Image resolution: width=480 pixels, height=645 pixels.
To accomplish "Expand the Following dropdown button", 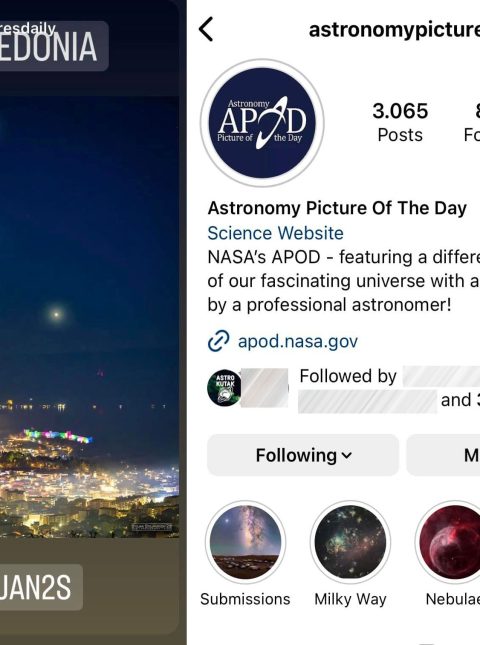I will [303, 455].
